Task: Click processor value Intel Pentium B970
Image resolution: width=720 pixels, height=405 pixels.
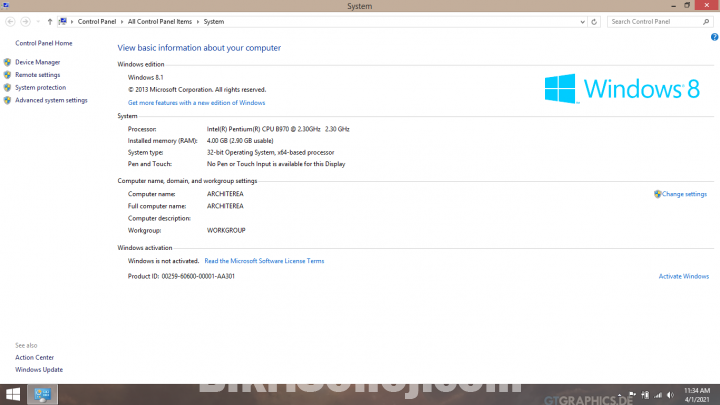Action: (278, 129)
